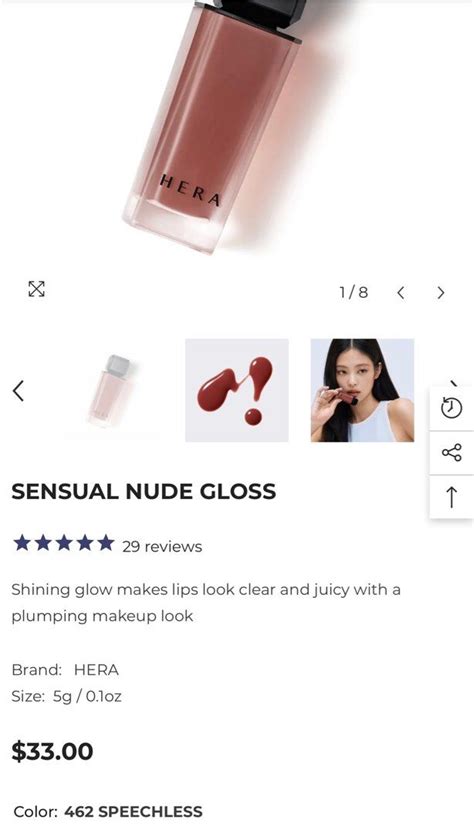Select the gloss swatch smear thumbnail

(x=236, y=390)
